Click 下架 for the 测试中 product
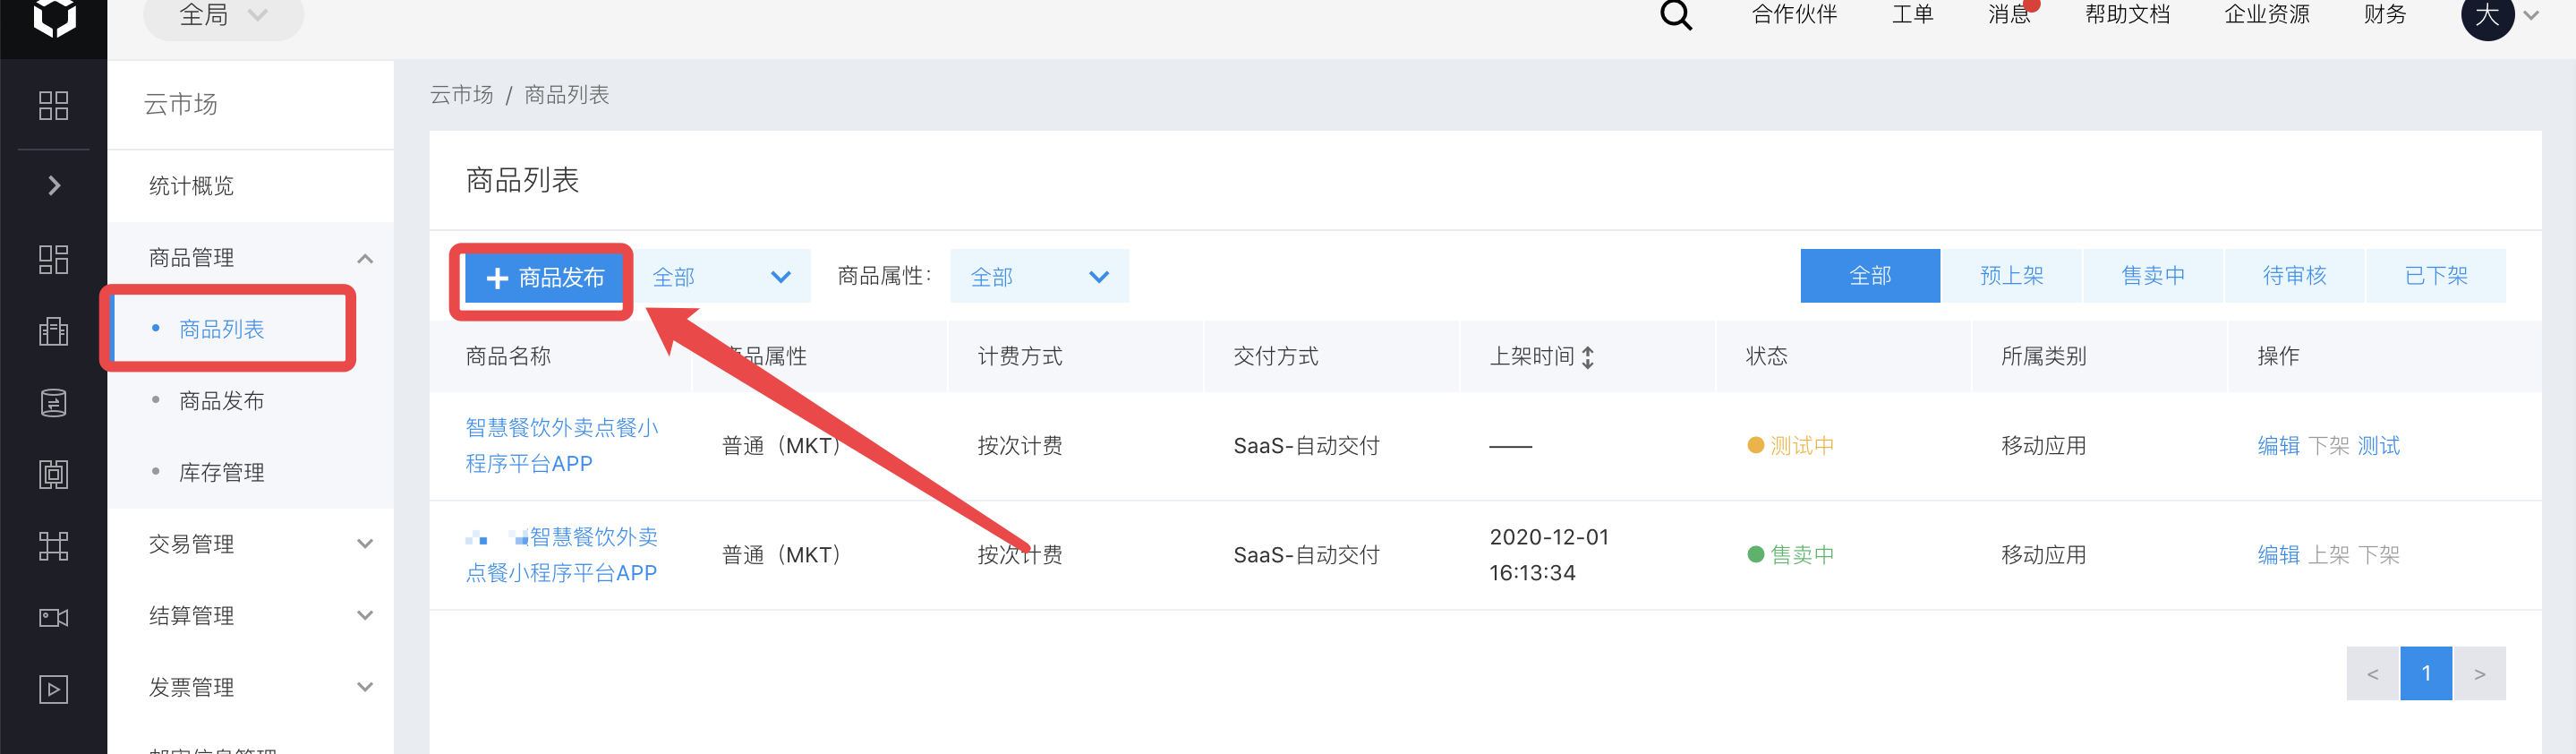The width and height of the screenshot is (2576, 754). pyautogui.click(x=2328, y=446)
